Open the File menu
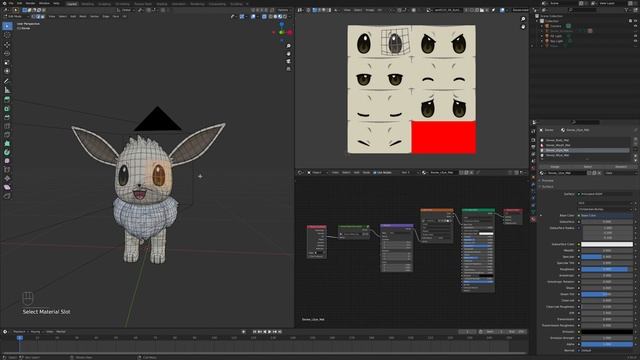 click(x=11, y=3)
